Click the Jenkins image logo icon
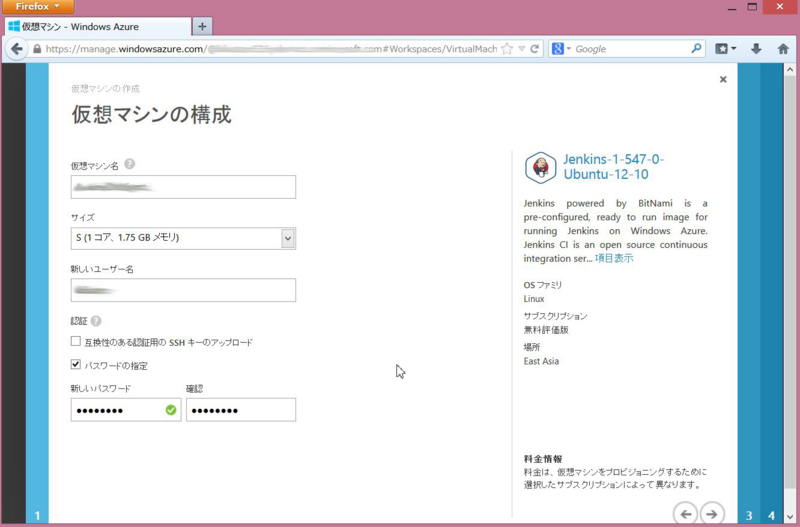Screen dimensions: 800x527 pyautogui.click(x=540, y=167)
